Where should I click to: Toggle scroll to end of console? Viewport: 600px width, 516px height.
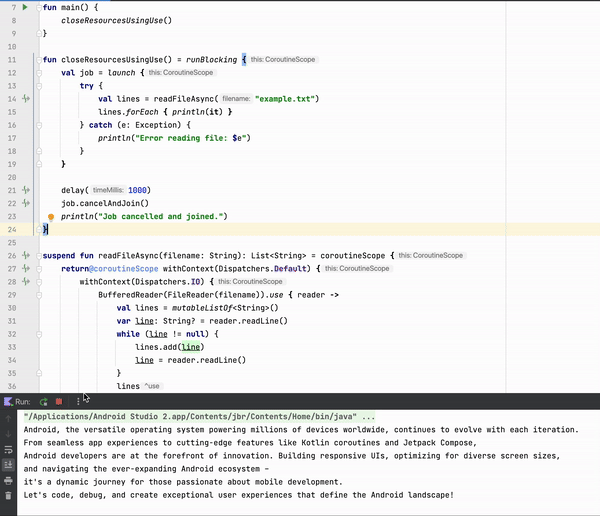coord(9,464)
